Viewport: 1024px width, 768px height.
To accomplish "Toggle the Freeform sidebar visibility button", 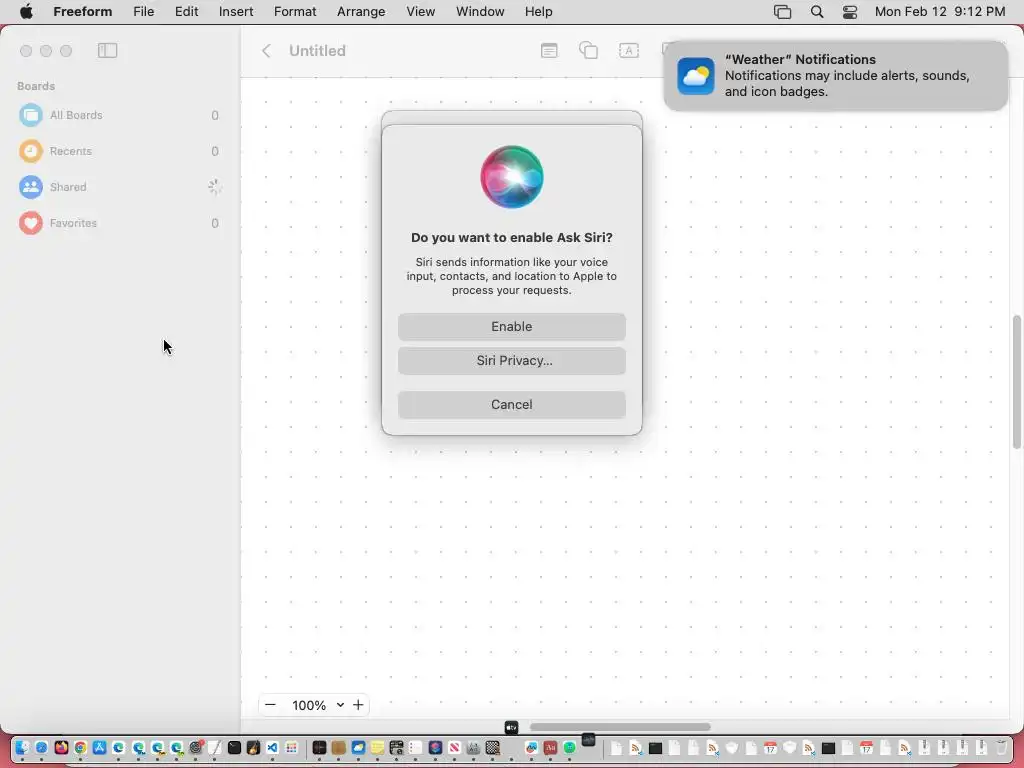I will [x=107, y=50].
